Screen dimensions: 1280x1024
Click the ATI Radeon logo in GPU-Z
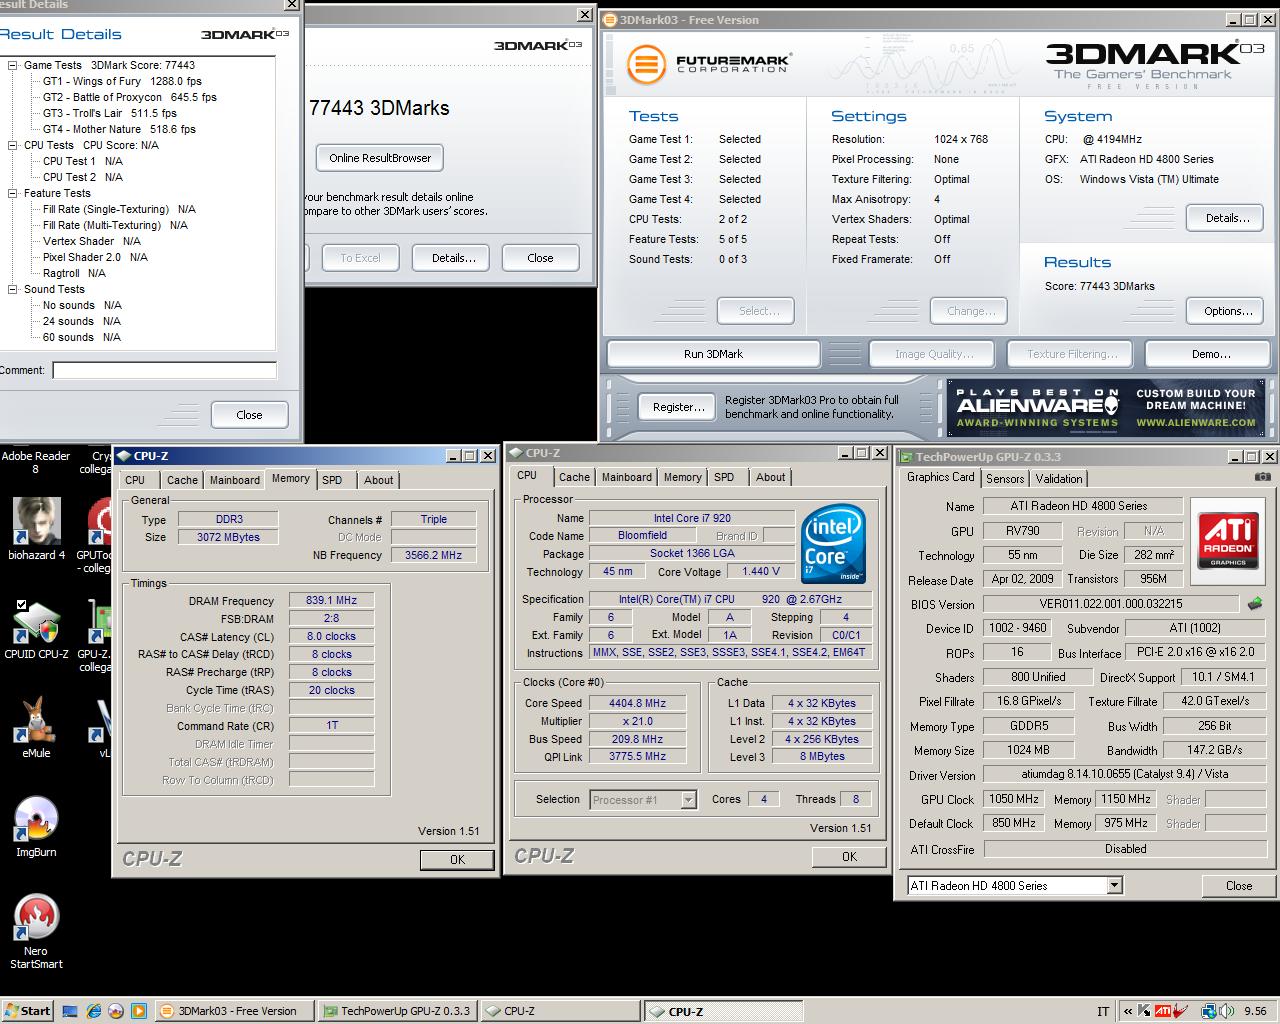click(x=1229, y=540)
